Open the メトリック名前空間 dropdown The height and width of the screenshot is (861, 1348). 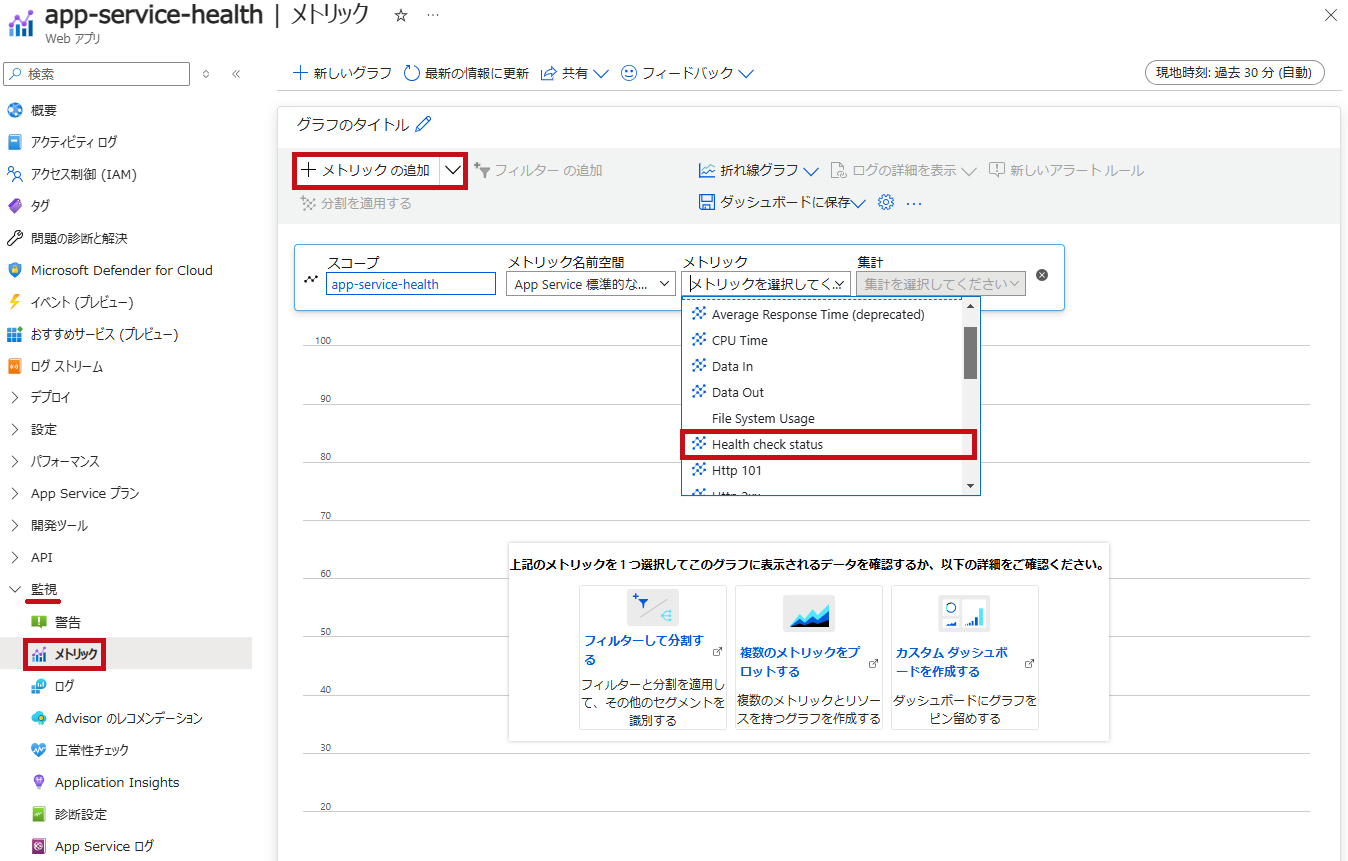coord(591,284)
